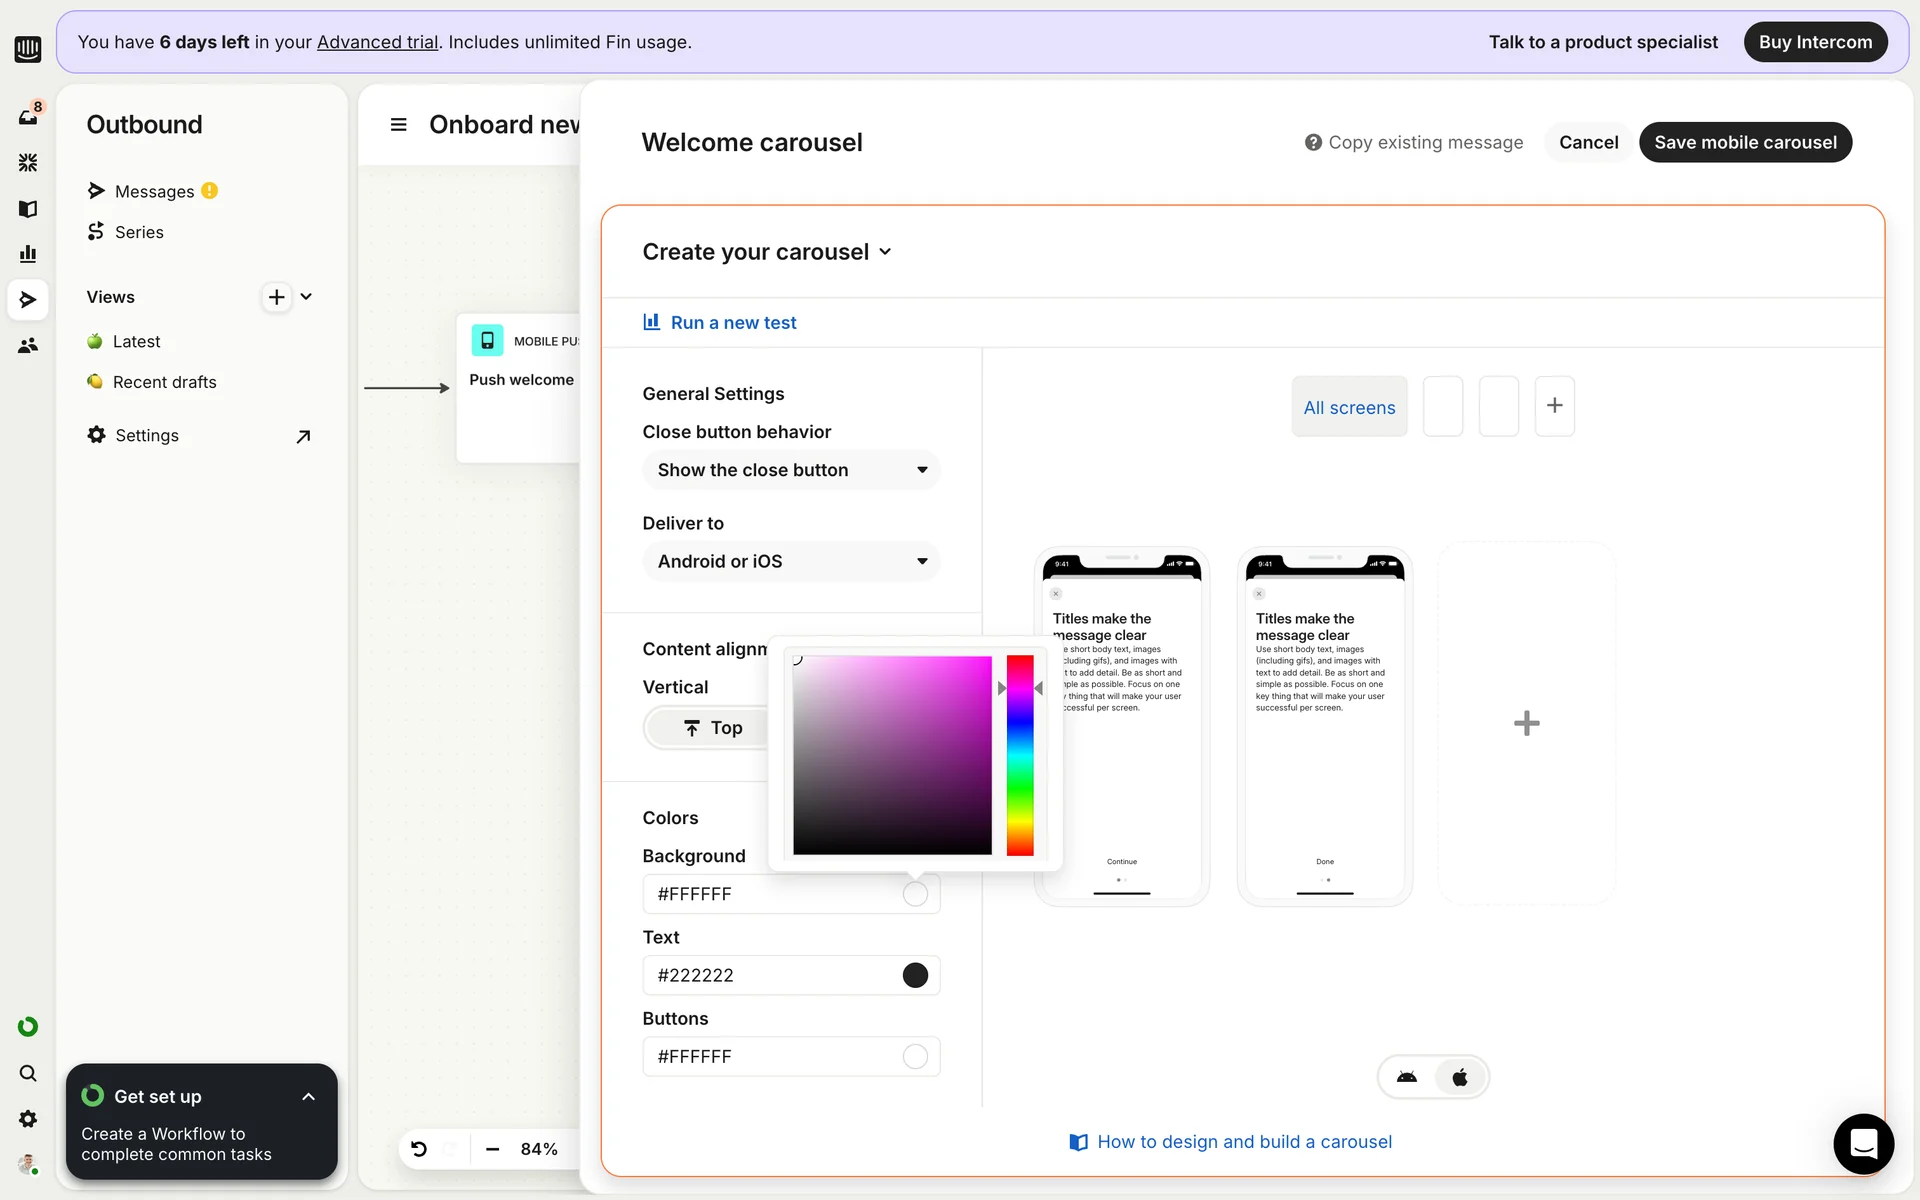Open the Show the close button dropdown
Image resolution: width=1920 pixels, height=1200 pixels.
(x=790, y=470)
